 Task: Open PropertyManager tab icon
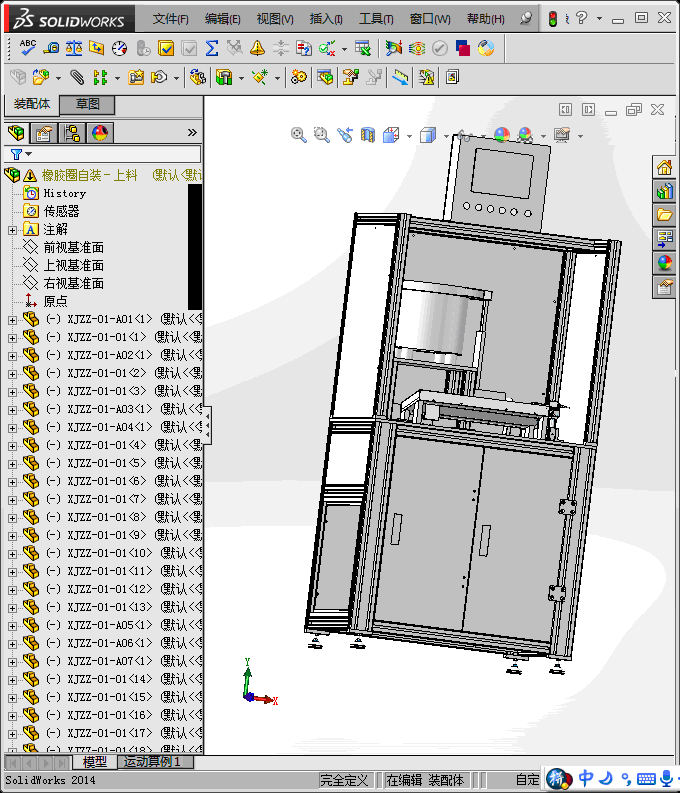click(44, 133)
